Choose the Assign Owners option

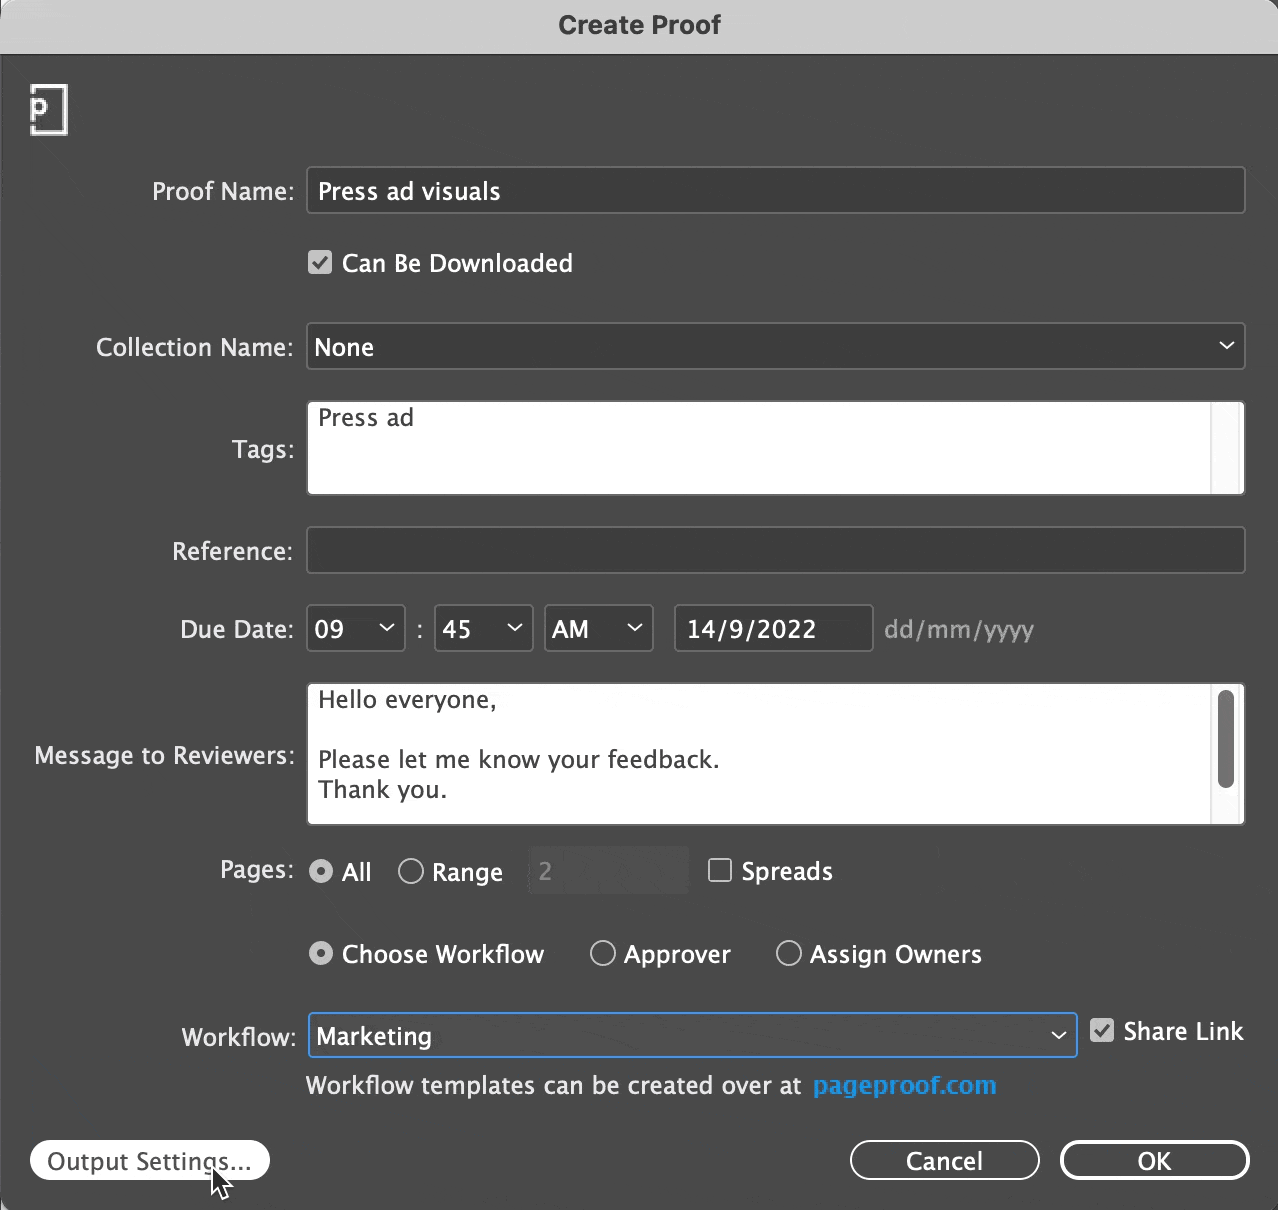pyautogui.click(x=788, y=953)
